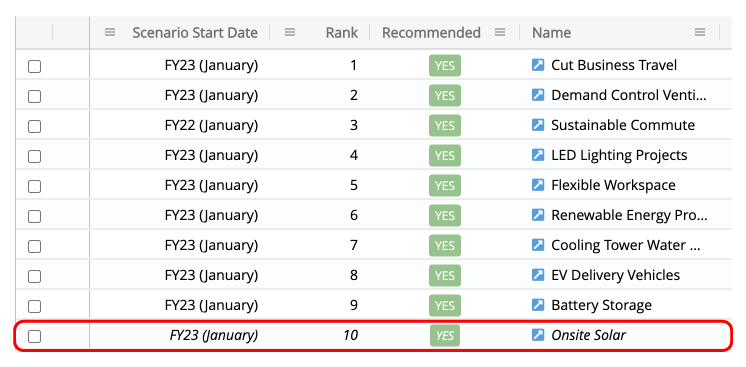Open the Cooling Tower Water link icon
Viewport: 746px width, 367px height.
(x=538, y=245)
